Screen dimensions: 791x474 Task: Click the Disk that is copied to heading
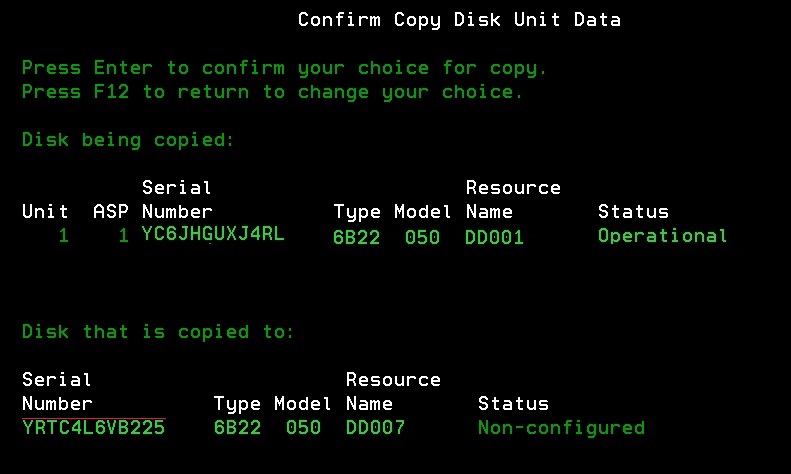[158, 332]
